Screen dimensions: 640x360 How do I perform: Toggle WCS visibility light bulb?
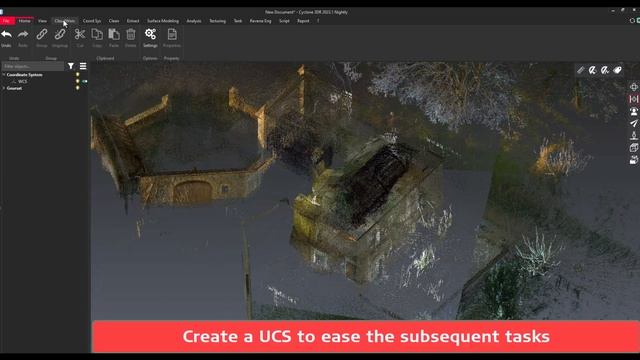point(78,82)
